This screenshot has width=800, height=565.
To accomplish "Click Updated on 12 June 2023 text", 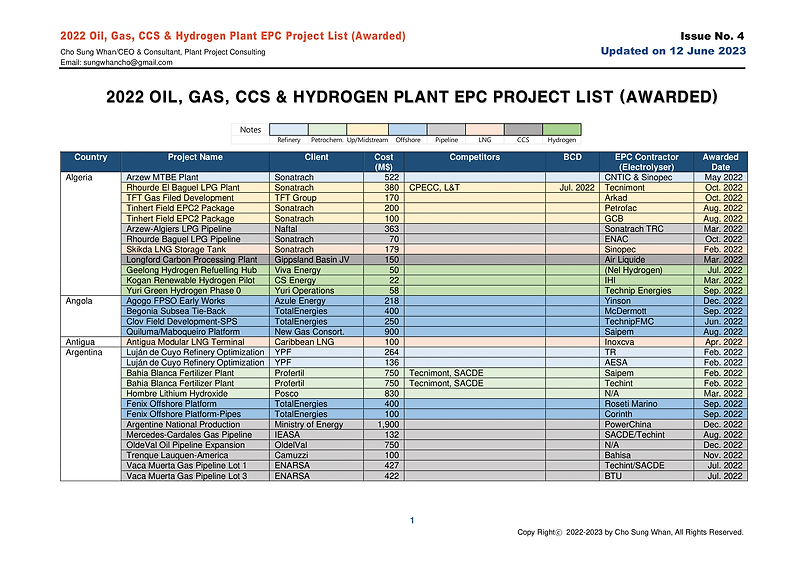I will 673,51.
